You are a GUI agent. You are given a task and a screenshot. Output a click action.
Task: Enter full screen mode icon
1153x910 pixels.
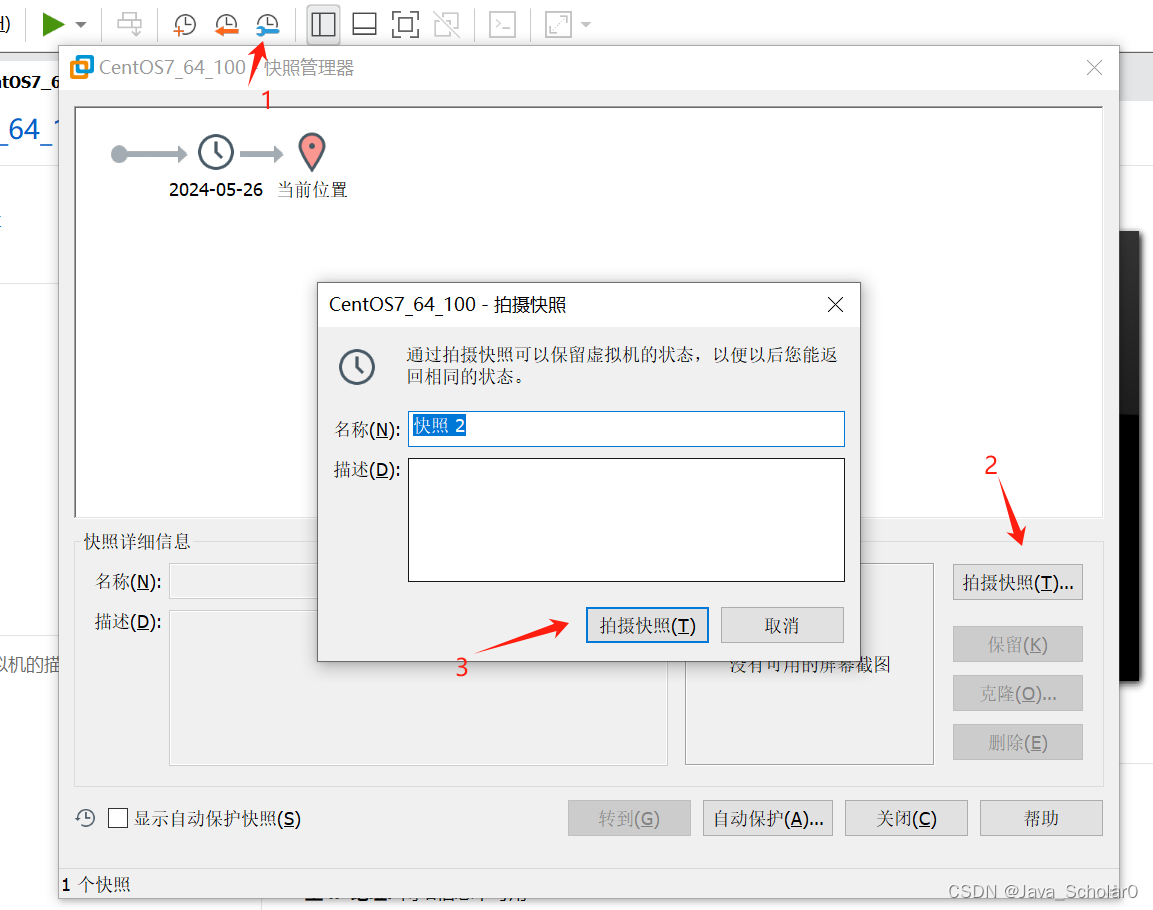tap(405, 24)
